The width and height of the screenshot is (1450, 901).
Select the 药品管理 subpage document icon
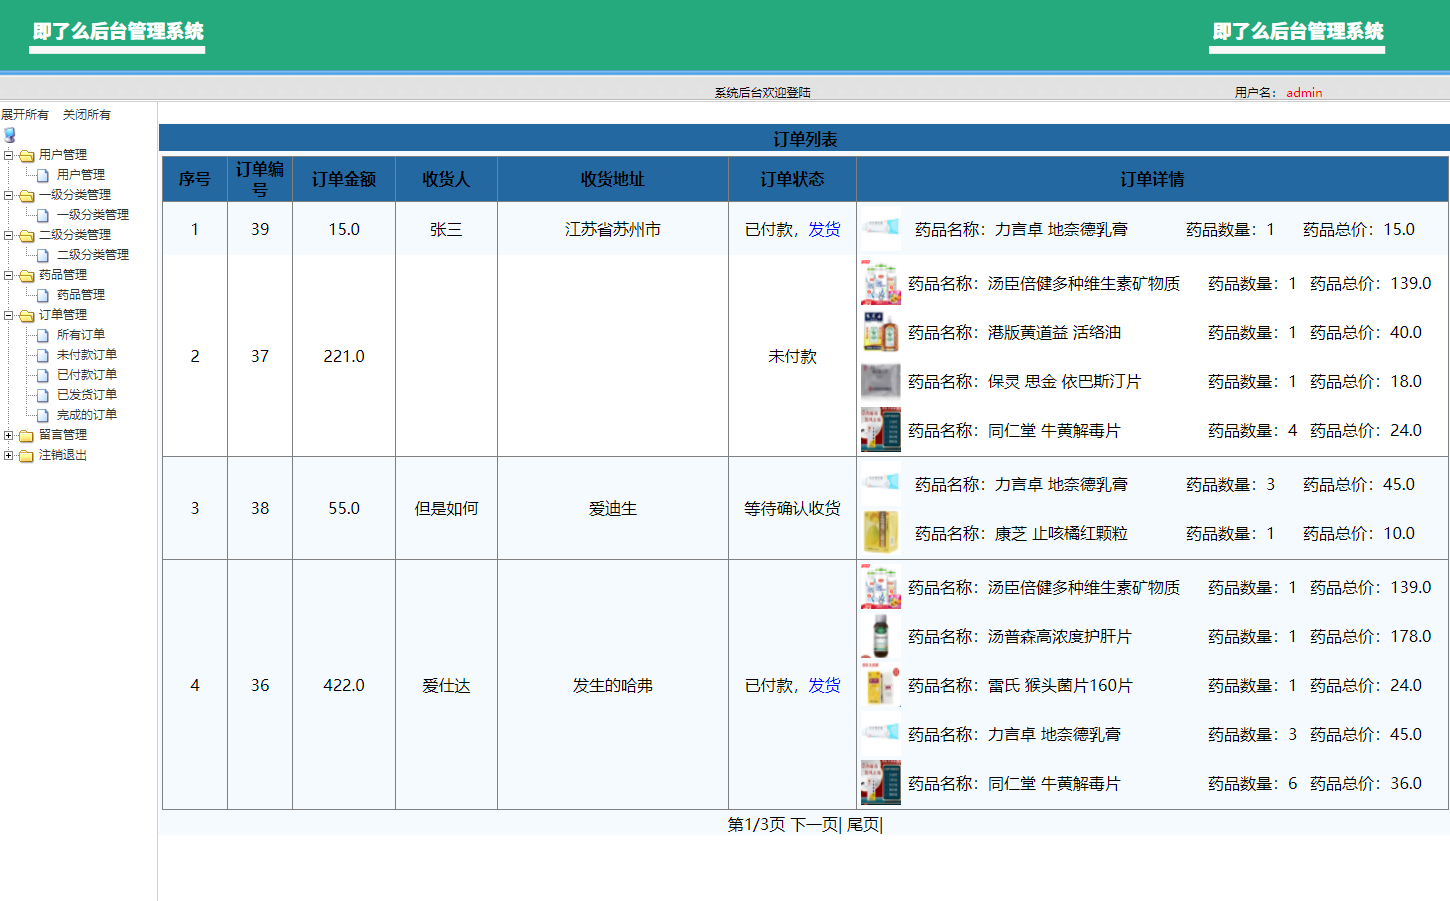(41, 294)
